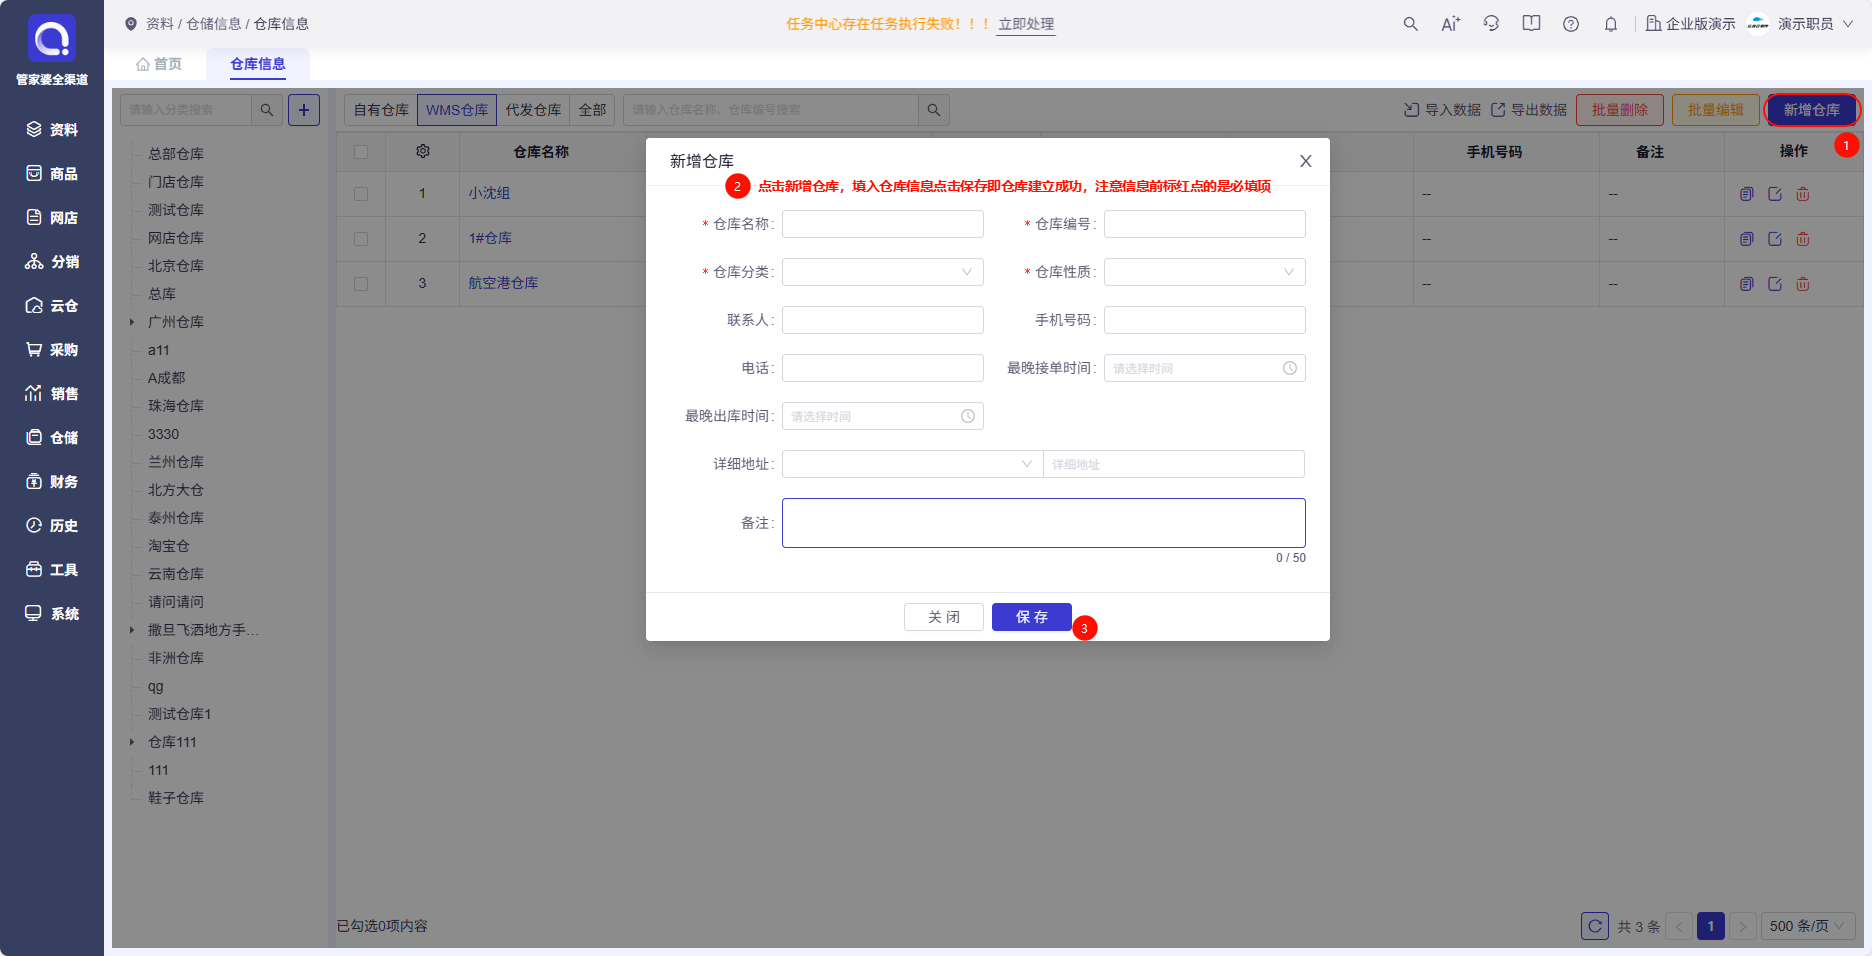Refresh the warehouse list

(x=1595, y=926)
